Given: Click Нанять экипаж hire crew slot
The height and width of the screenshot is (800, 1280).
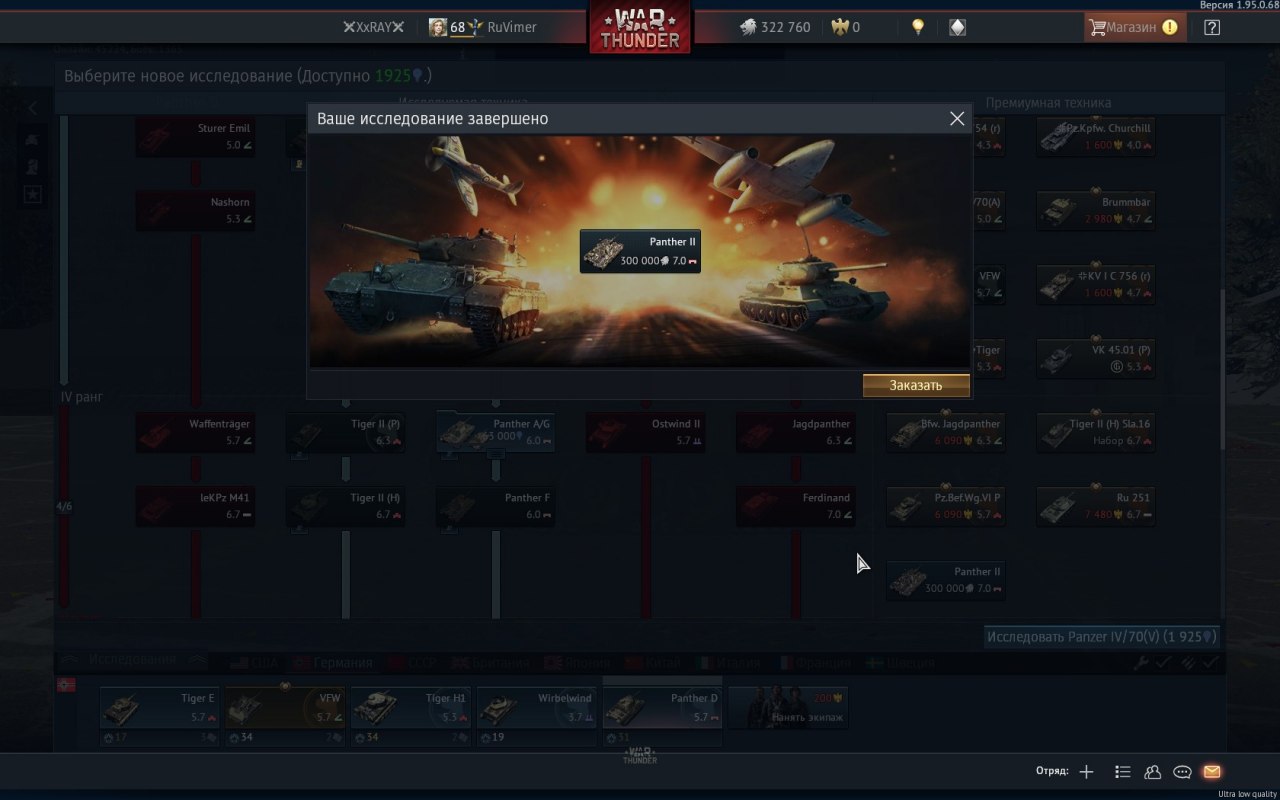Looking at the screenshot, I should pos(789,707).
